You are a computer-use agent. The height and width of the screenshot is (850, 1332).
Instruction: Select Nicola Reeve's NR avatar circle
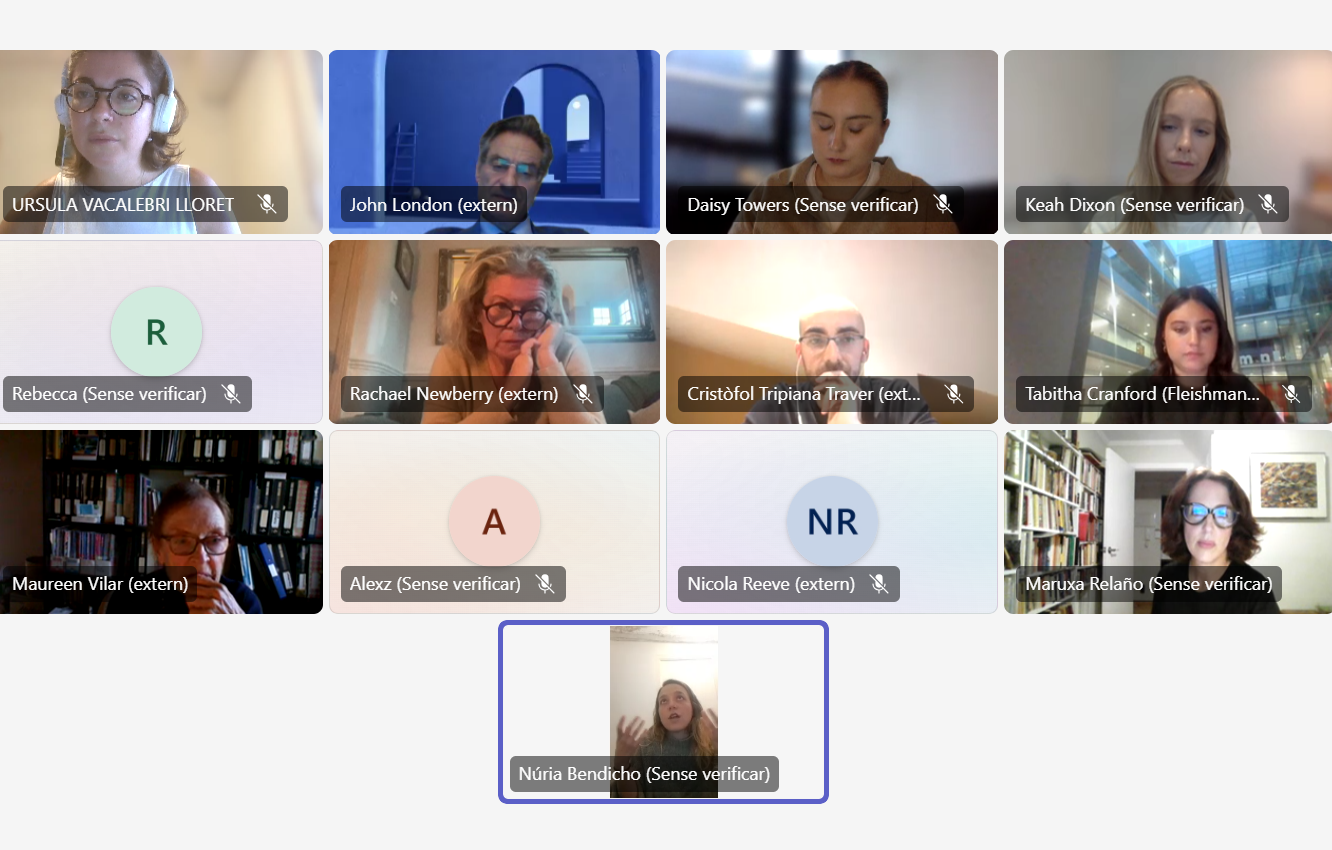832,522
